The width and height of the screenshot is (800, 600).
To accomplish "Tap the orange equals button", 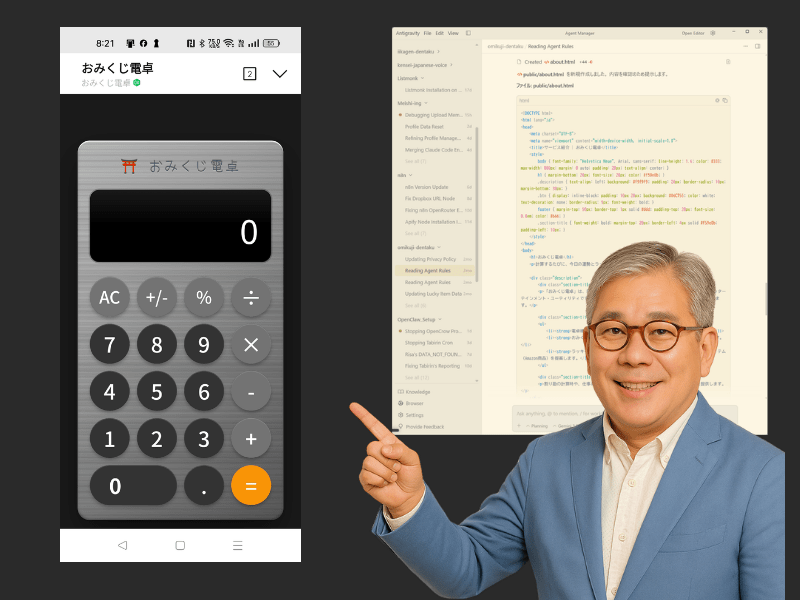I will 251,486.
